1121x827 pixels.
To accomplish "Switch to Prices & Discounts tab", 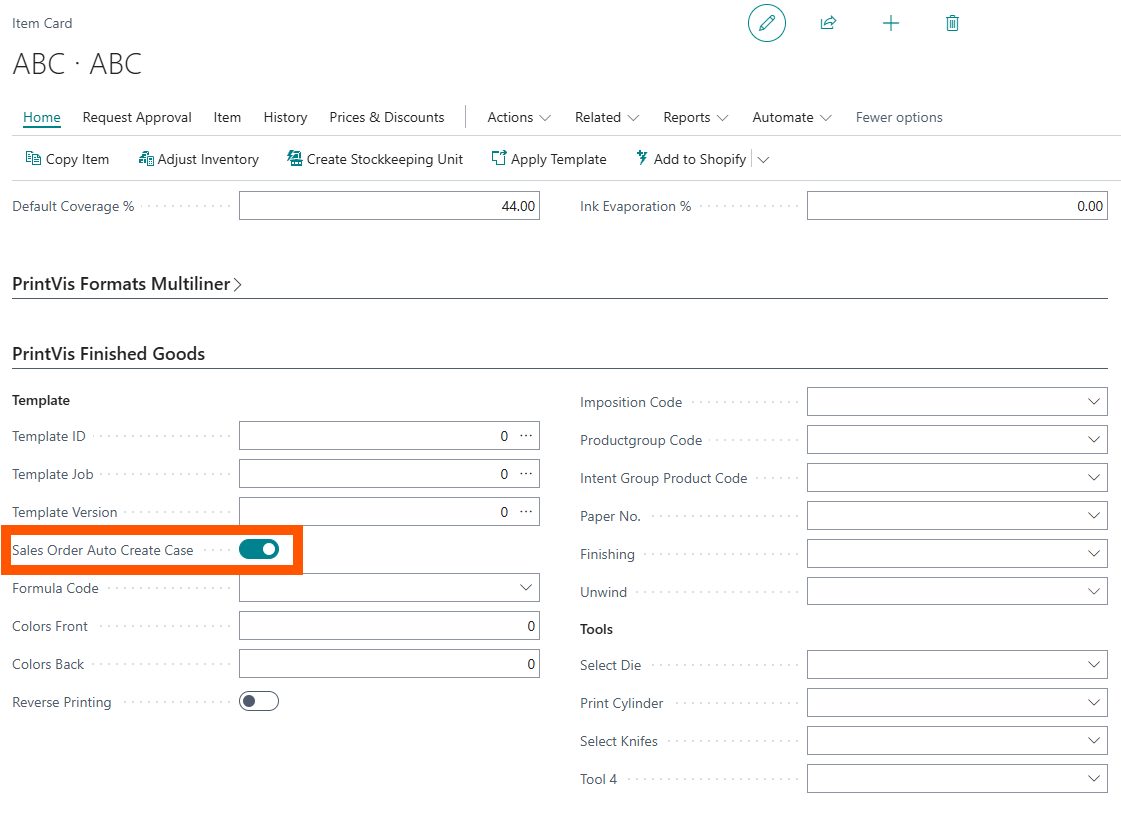I will pos(386,117).
